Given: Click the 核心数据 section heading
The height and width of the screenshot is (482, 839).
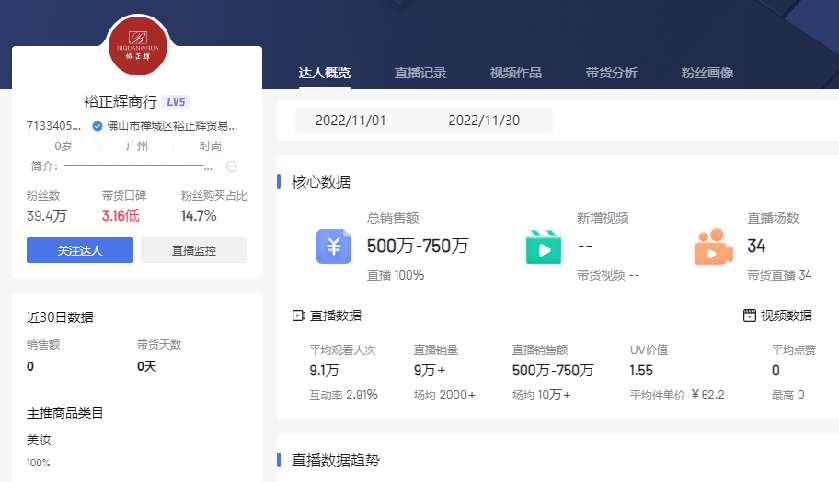Looking at the screenshot, I should (x=321, y=182).
